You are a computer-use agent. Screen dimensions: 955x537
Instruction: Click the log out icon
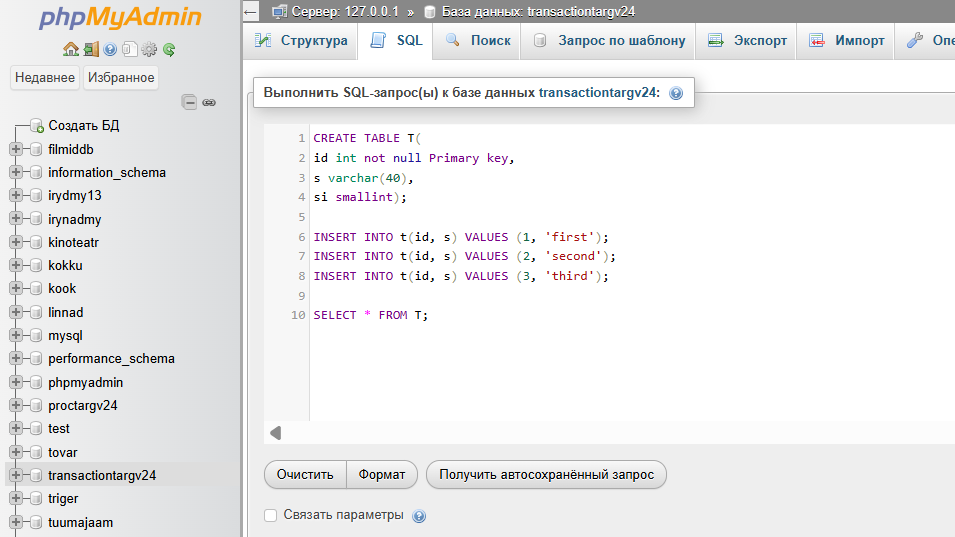pos(91,49)
